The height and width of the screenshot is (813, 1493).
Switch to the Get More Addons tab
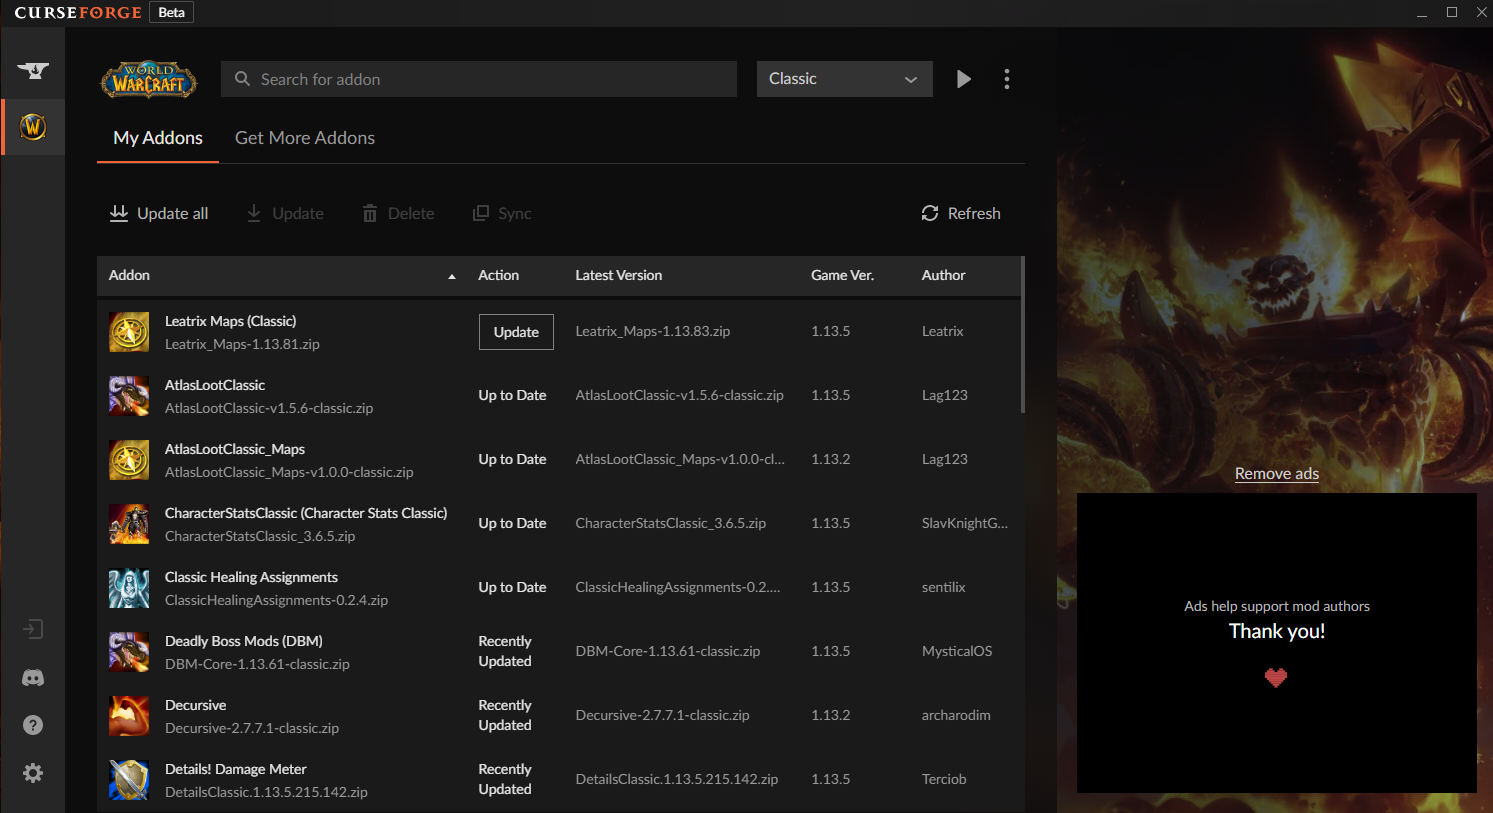[x=305, y=138]
